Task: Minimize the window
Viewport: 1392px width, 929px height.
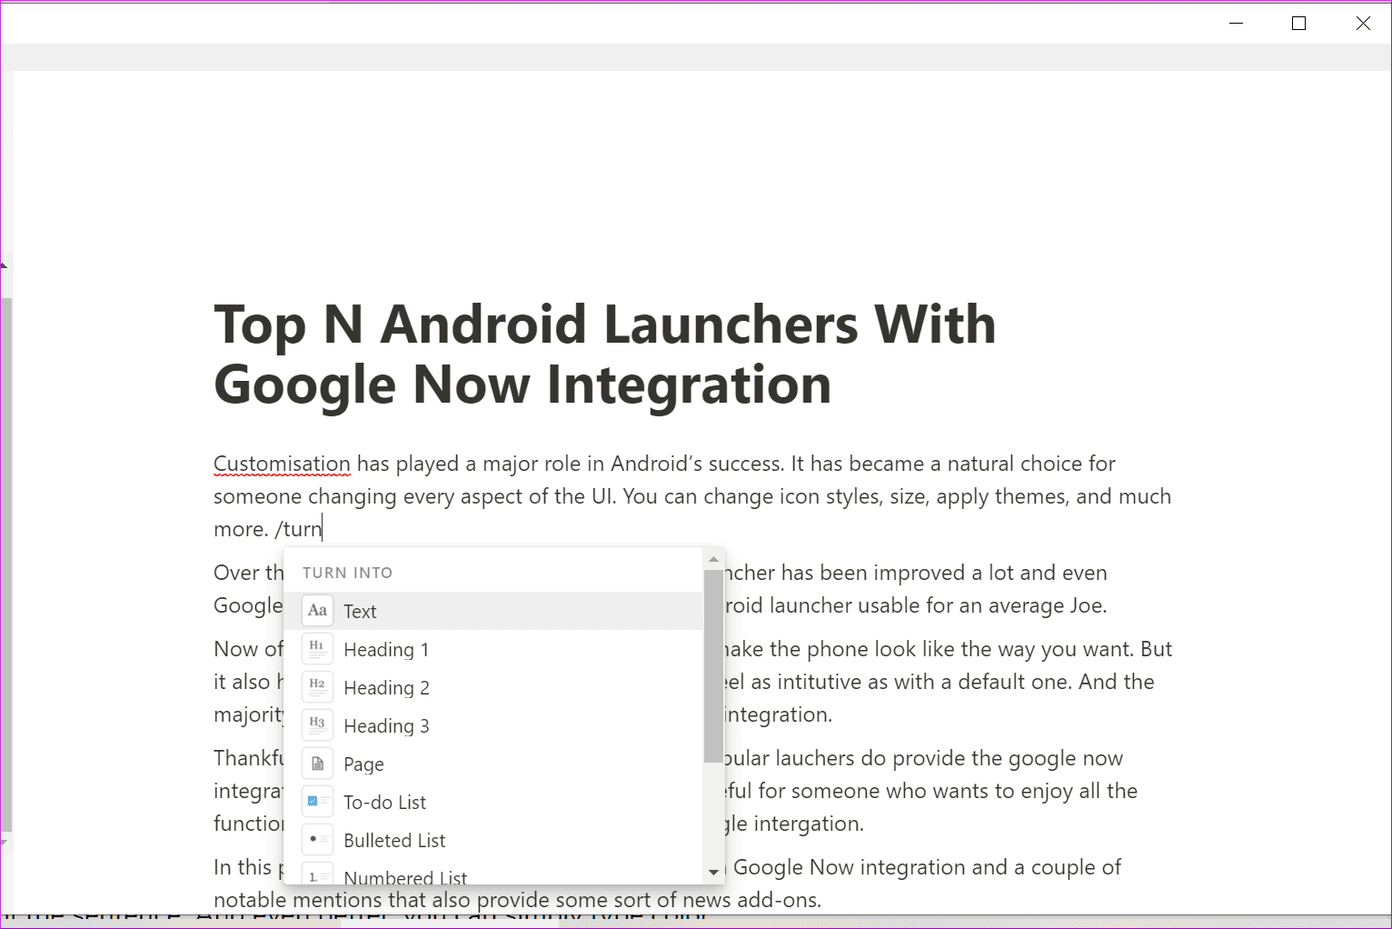Action: pos(1236,23)
